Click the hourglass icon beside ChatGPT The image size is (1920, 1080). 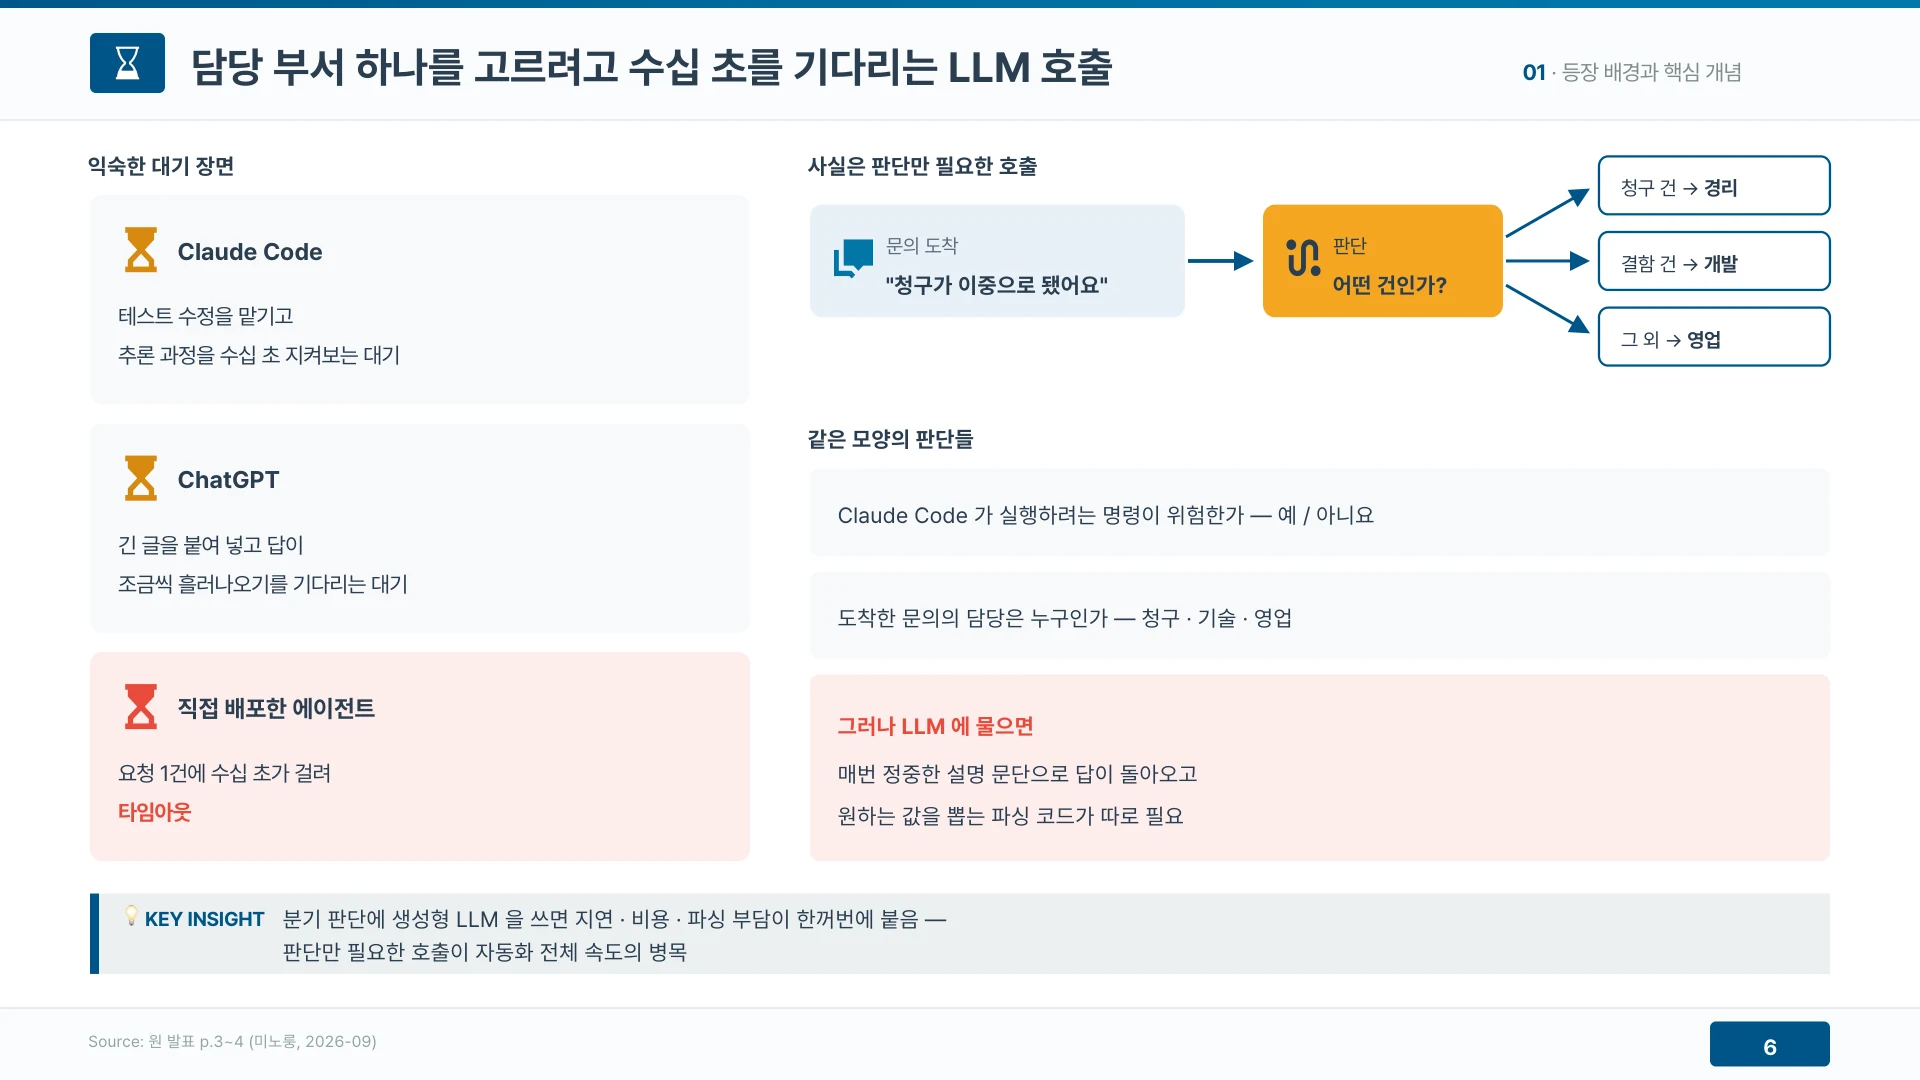pyautogui.click(x=141, y=478)
